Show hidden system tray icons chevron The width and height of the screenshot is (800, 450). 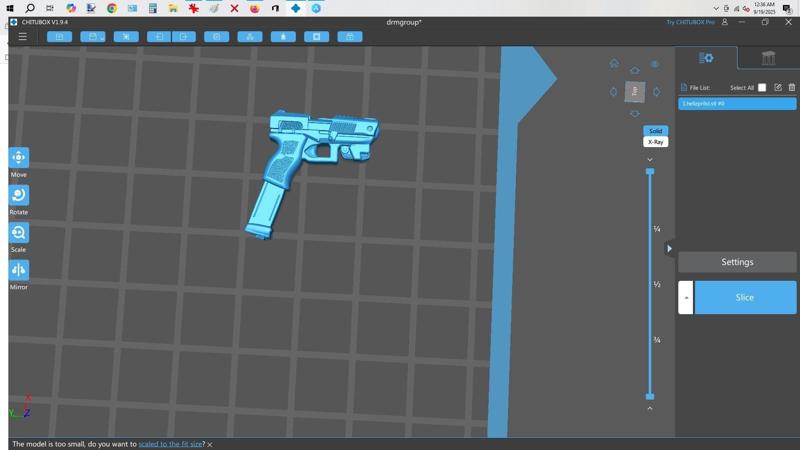point(716,8)
